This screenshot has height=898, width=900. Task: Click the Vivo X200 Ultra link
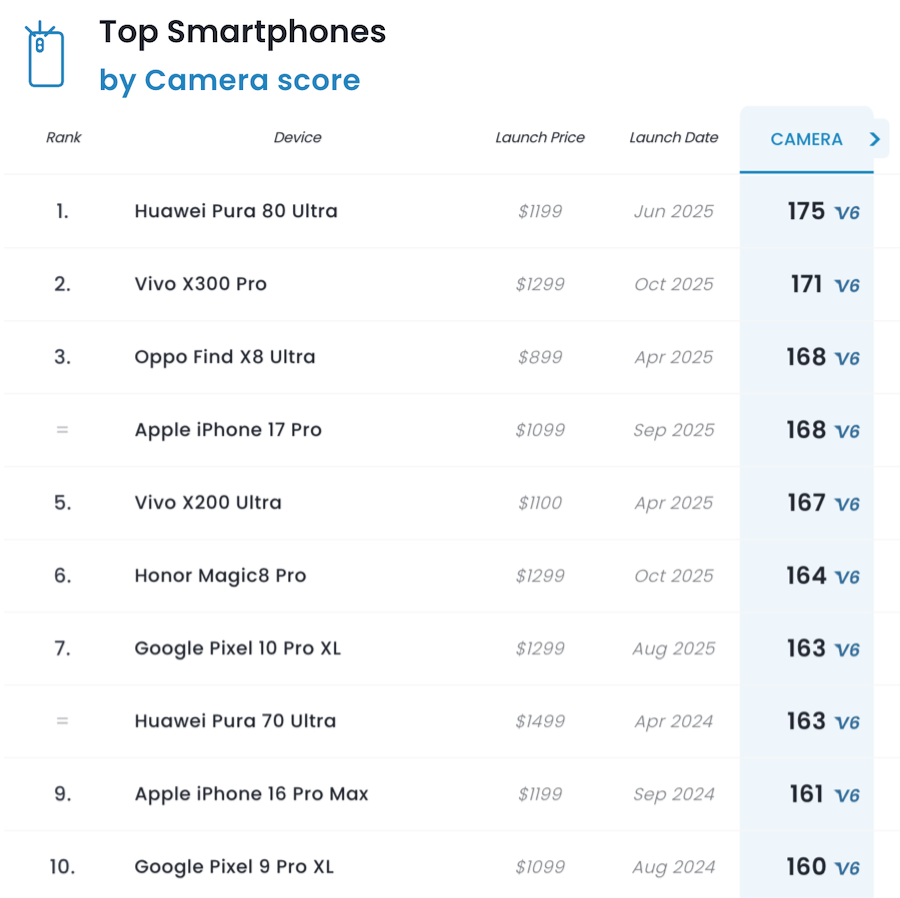pos(208,503)
